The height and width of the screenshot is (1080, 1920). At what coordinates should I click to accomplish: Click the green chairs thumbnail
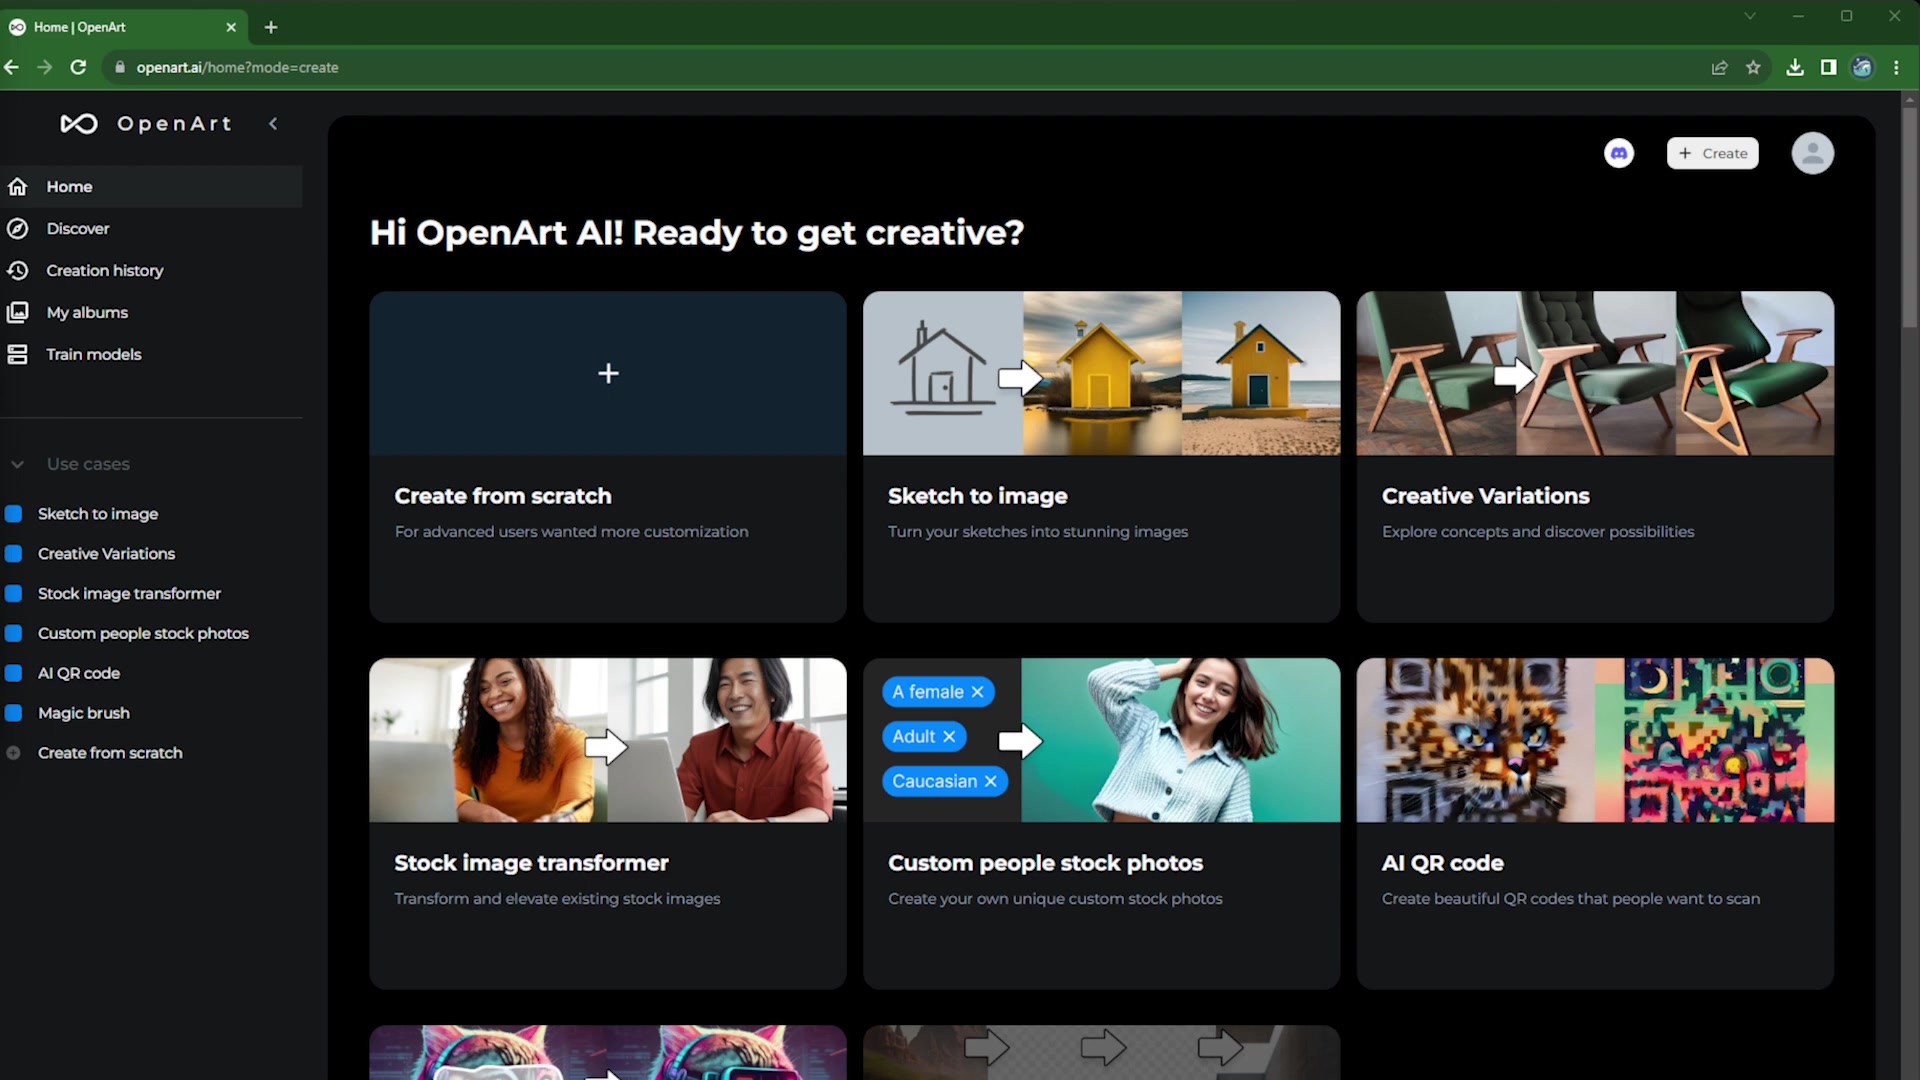tap(1595, 373)
